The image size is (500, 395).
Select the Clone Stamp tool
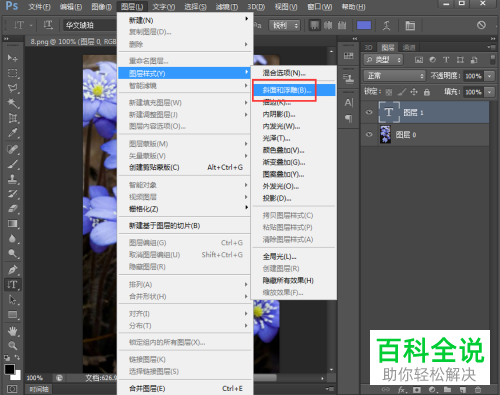click(12, 179)
